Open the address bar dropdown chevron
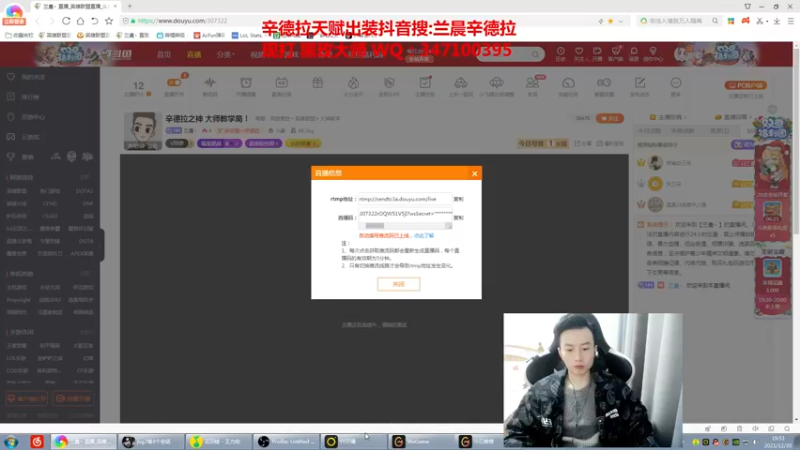This screenshot has width=800, height=450. [621, 21]
